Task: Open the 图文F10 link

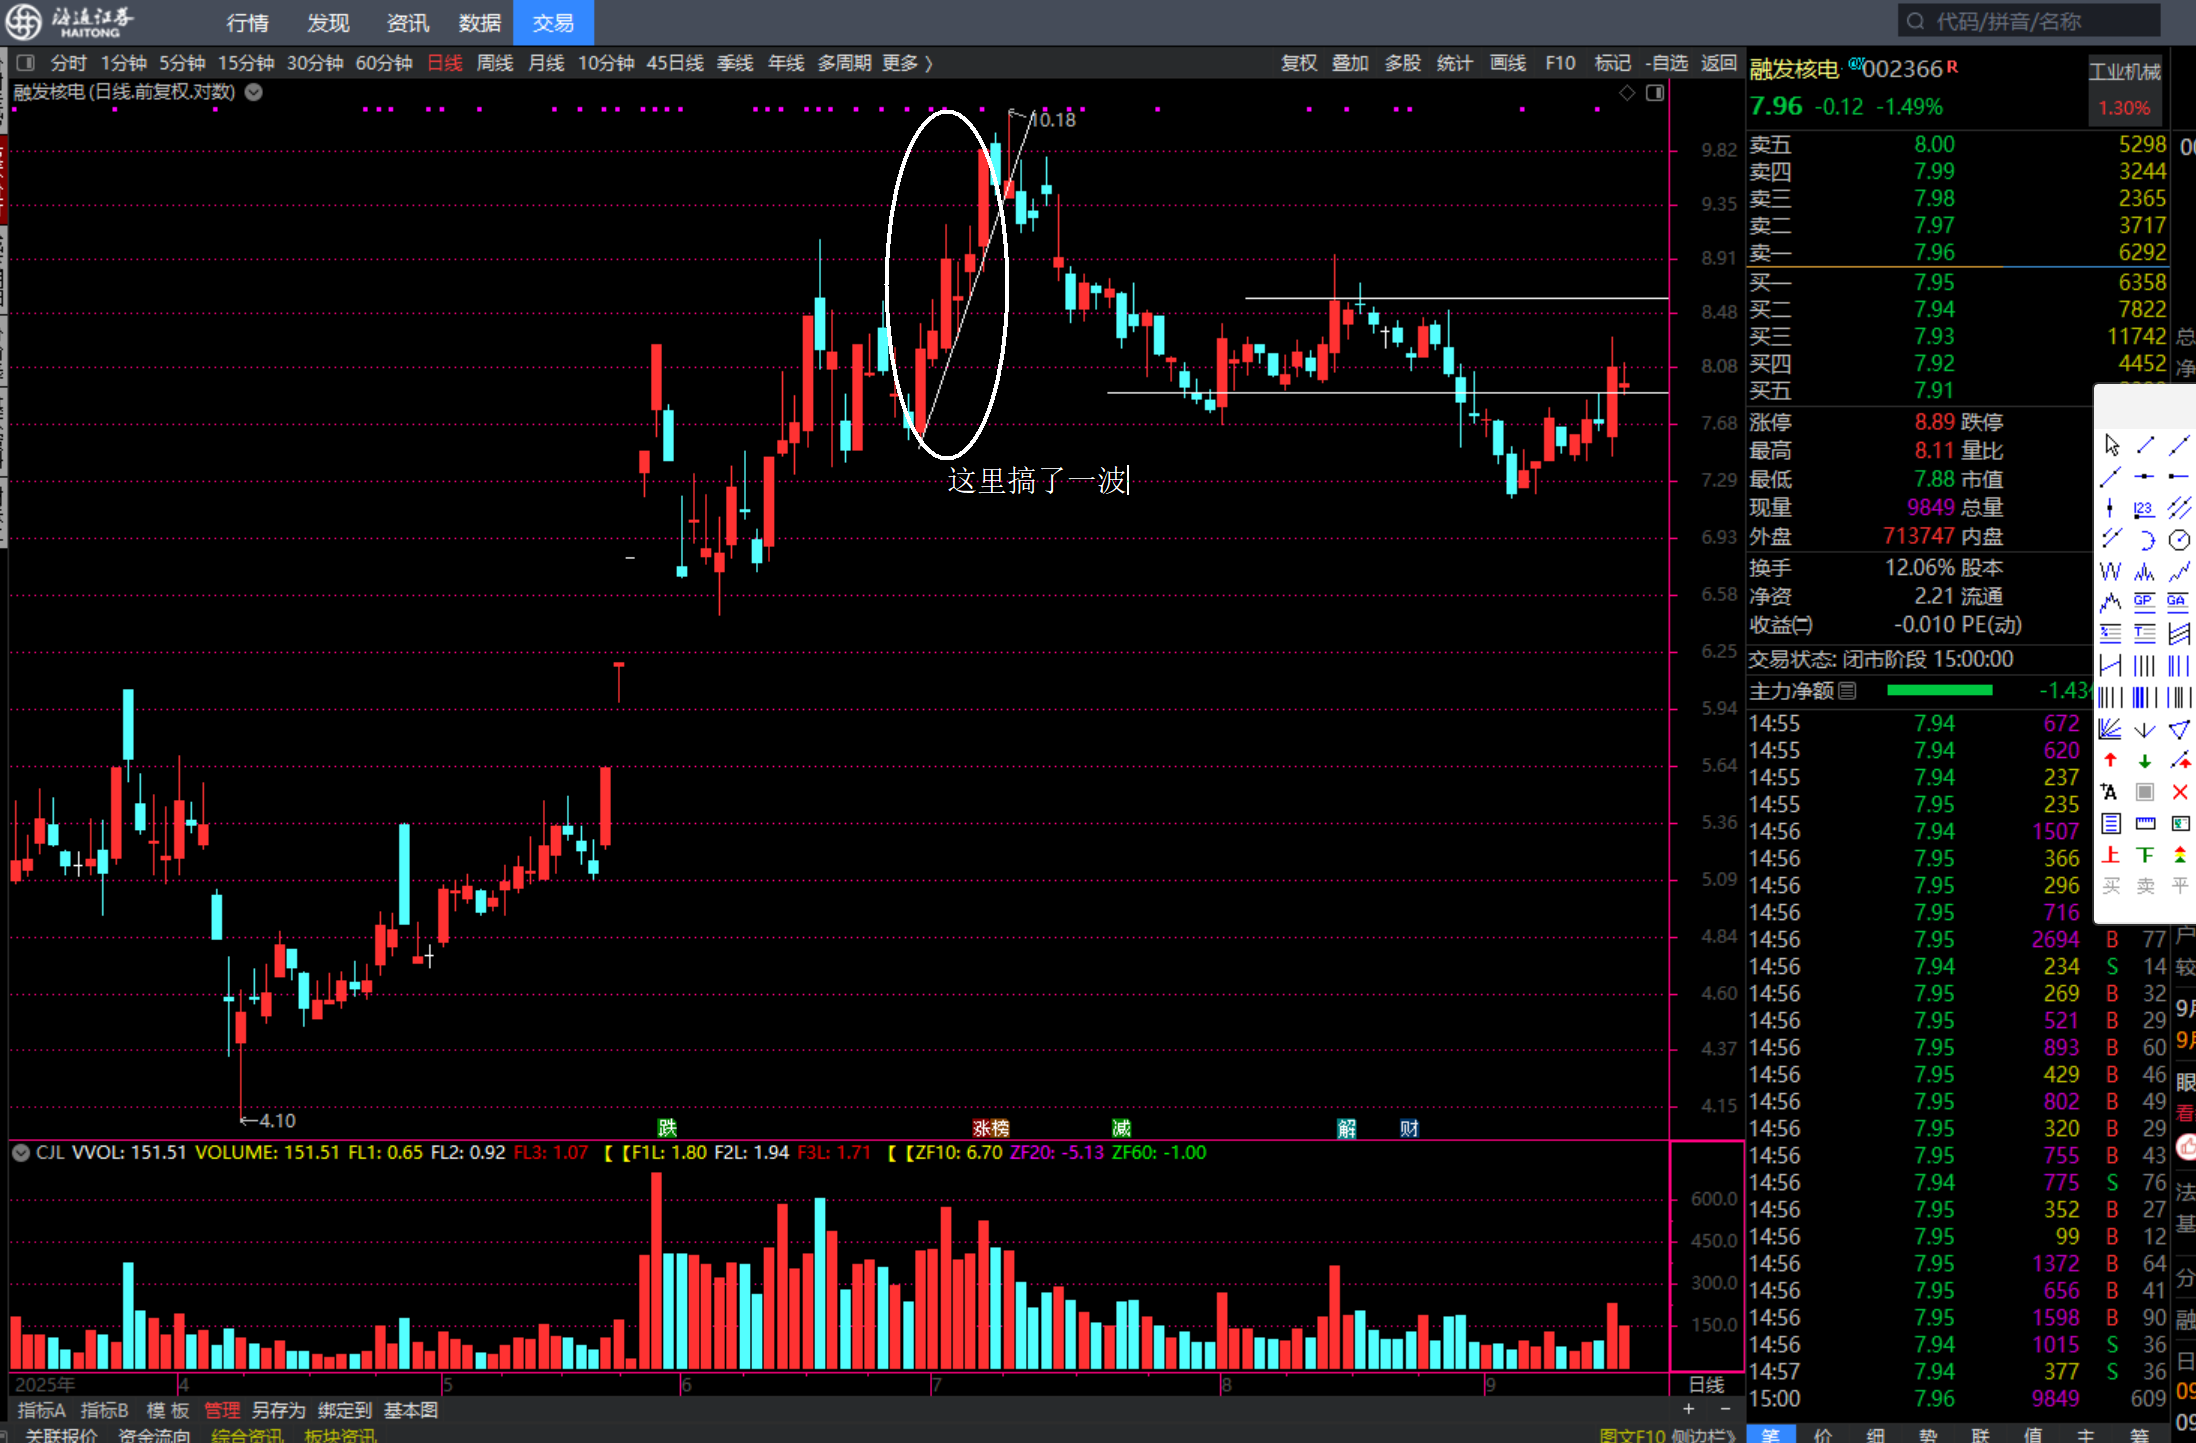Action: tap(1632, 1436)
